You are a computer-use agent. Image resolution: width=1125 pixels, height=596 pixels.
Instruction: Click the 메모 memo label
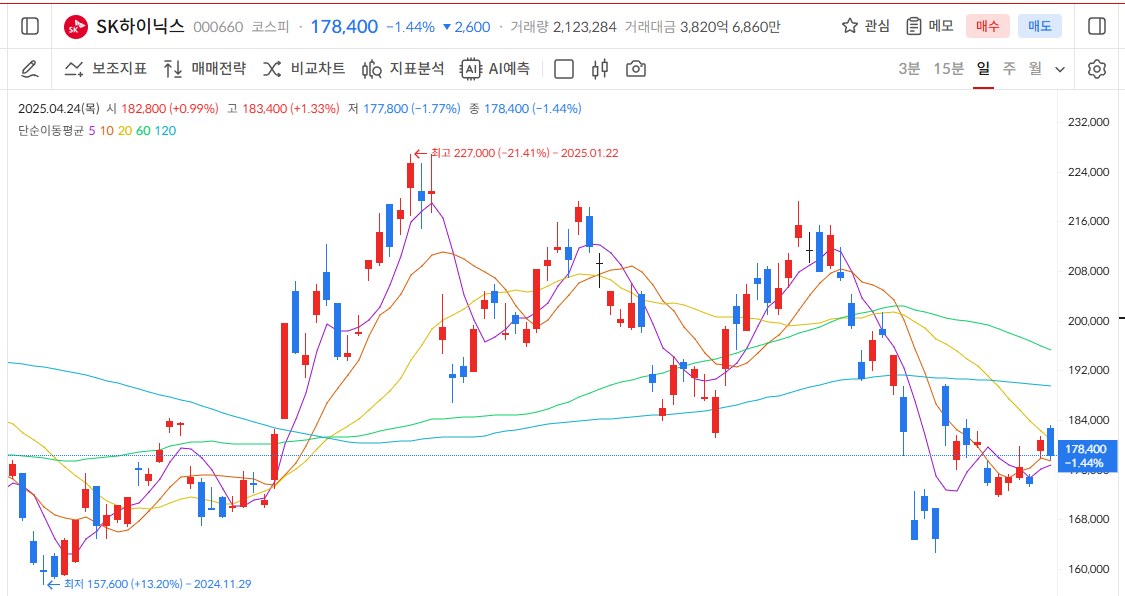point(941,26)
